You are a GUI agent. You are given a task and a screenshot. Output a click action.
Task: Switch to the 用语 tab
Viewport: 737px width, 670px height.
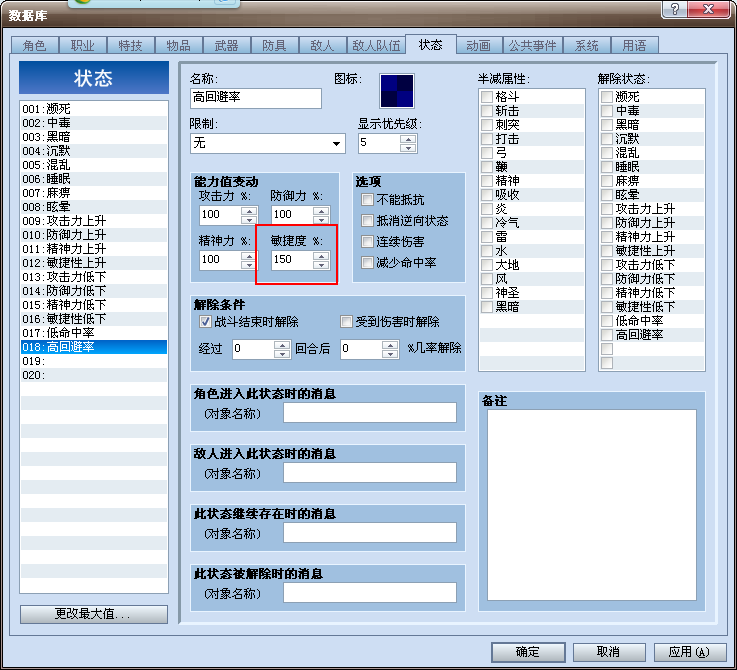coord(634,46)
